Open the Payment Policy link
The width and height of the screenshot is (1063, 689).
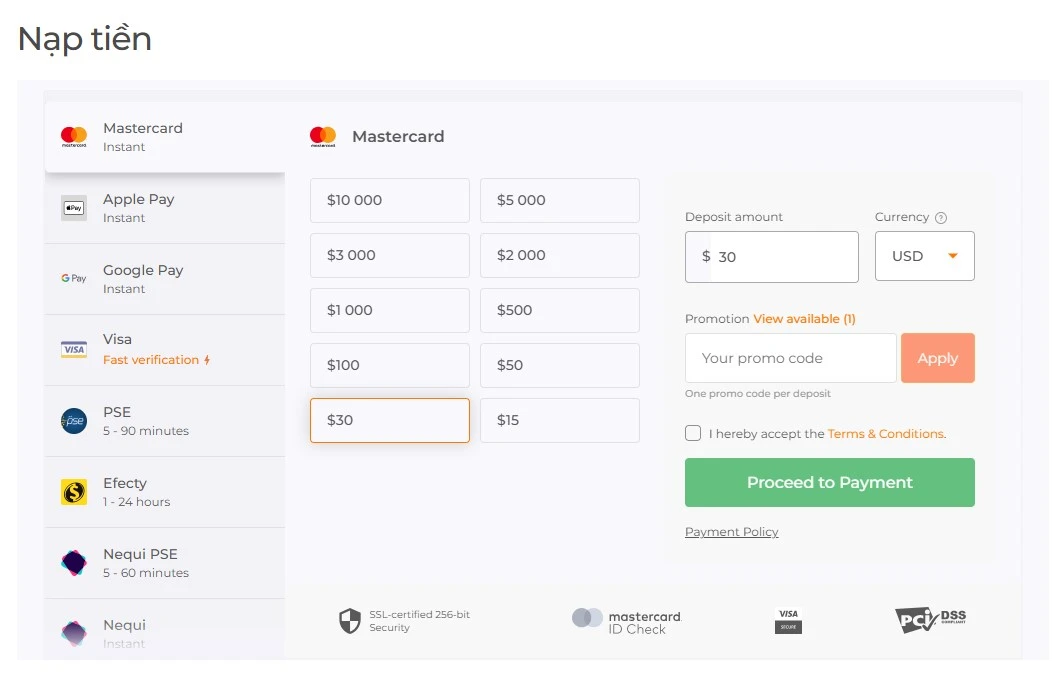732,532
